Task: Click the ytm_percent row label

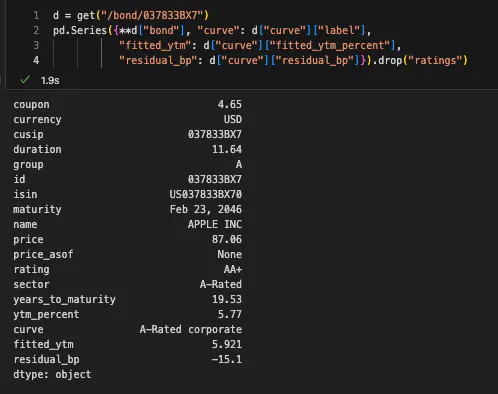Action: pyautogui.click(x=46, y=315)
